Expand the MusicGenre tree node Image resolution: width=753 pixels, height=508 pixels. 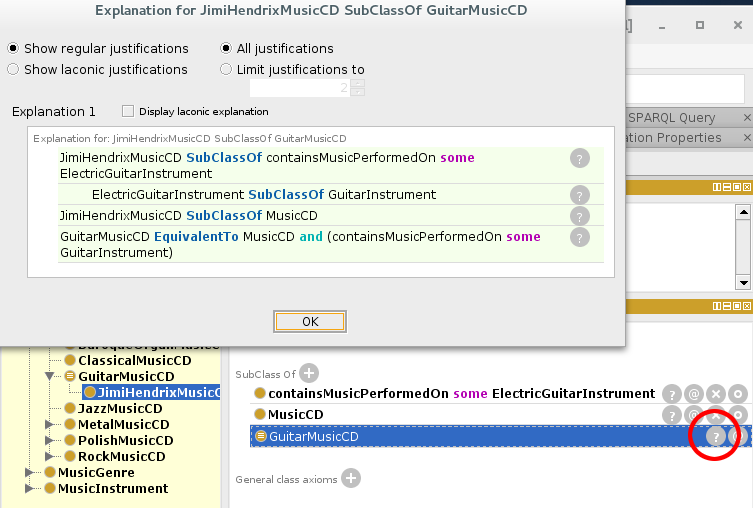click(x=29, y=472)
